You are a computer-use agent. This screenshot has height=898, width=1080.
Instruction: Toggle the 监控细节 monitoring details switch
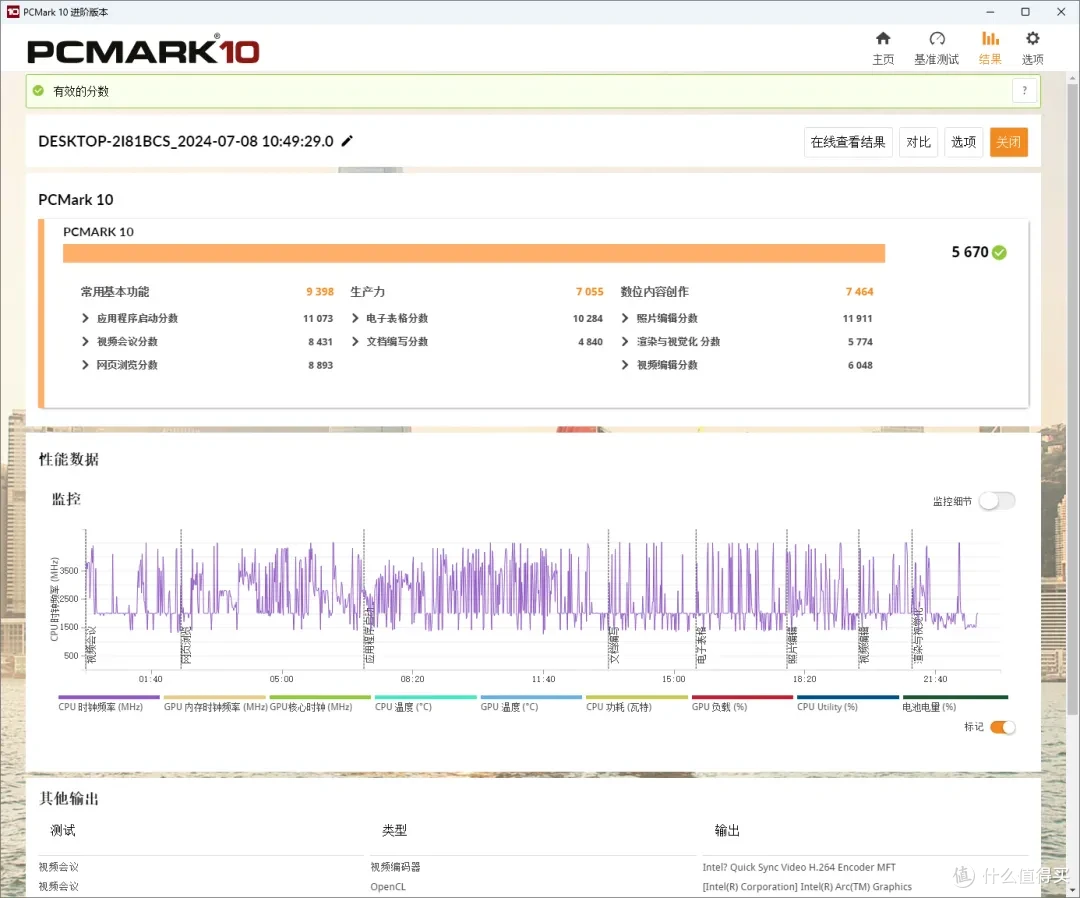997,501
